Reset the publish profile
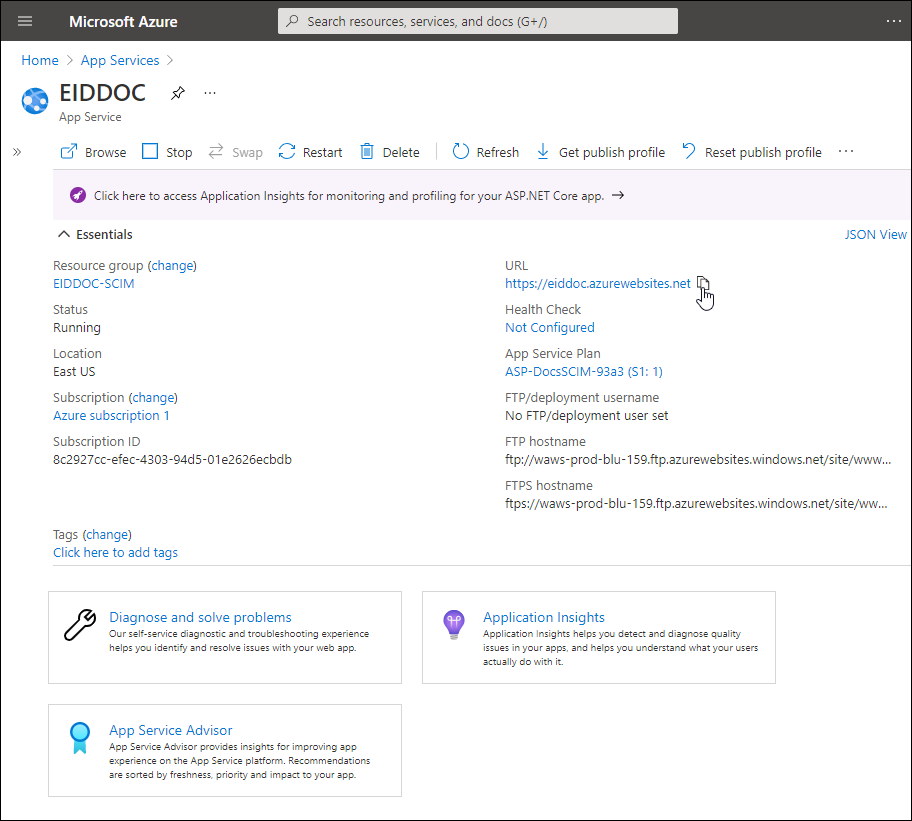The height and width of the screenshot is (821, 912). point(751,152)
